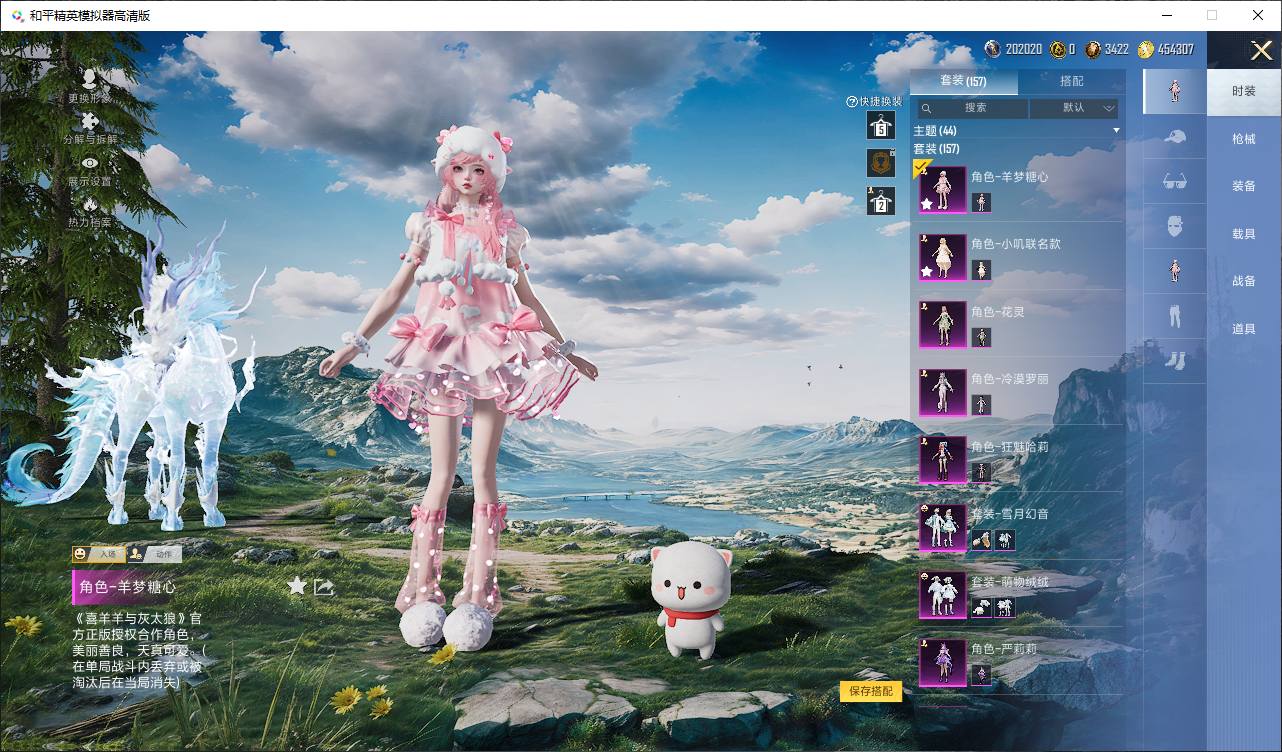Toggle the 展示设置 eye icon
This screenshot has width=1282, height=752.
pos(90,163)
